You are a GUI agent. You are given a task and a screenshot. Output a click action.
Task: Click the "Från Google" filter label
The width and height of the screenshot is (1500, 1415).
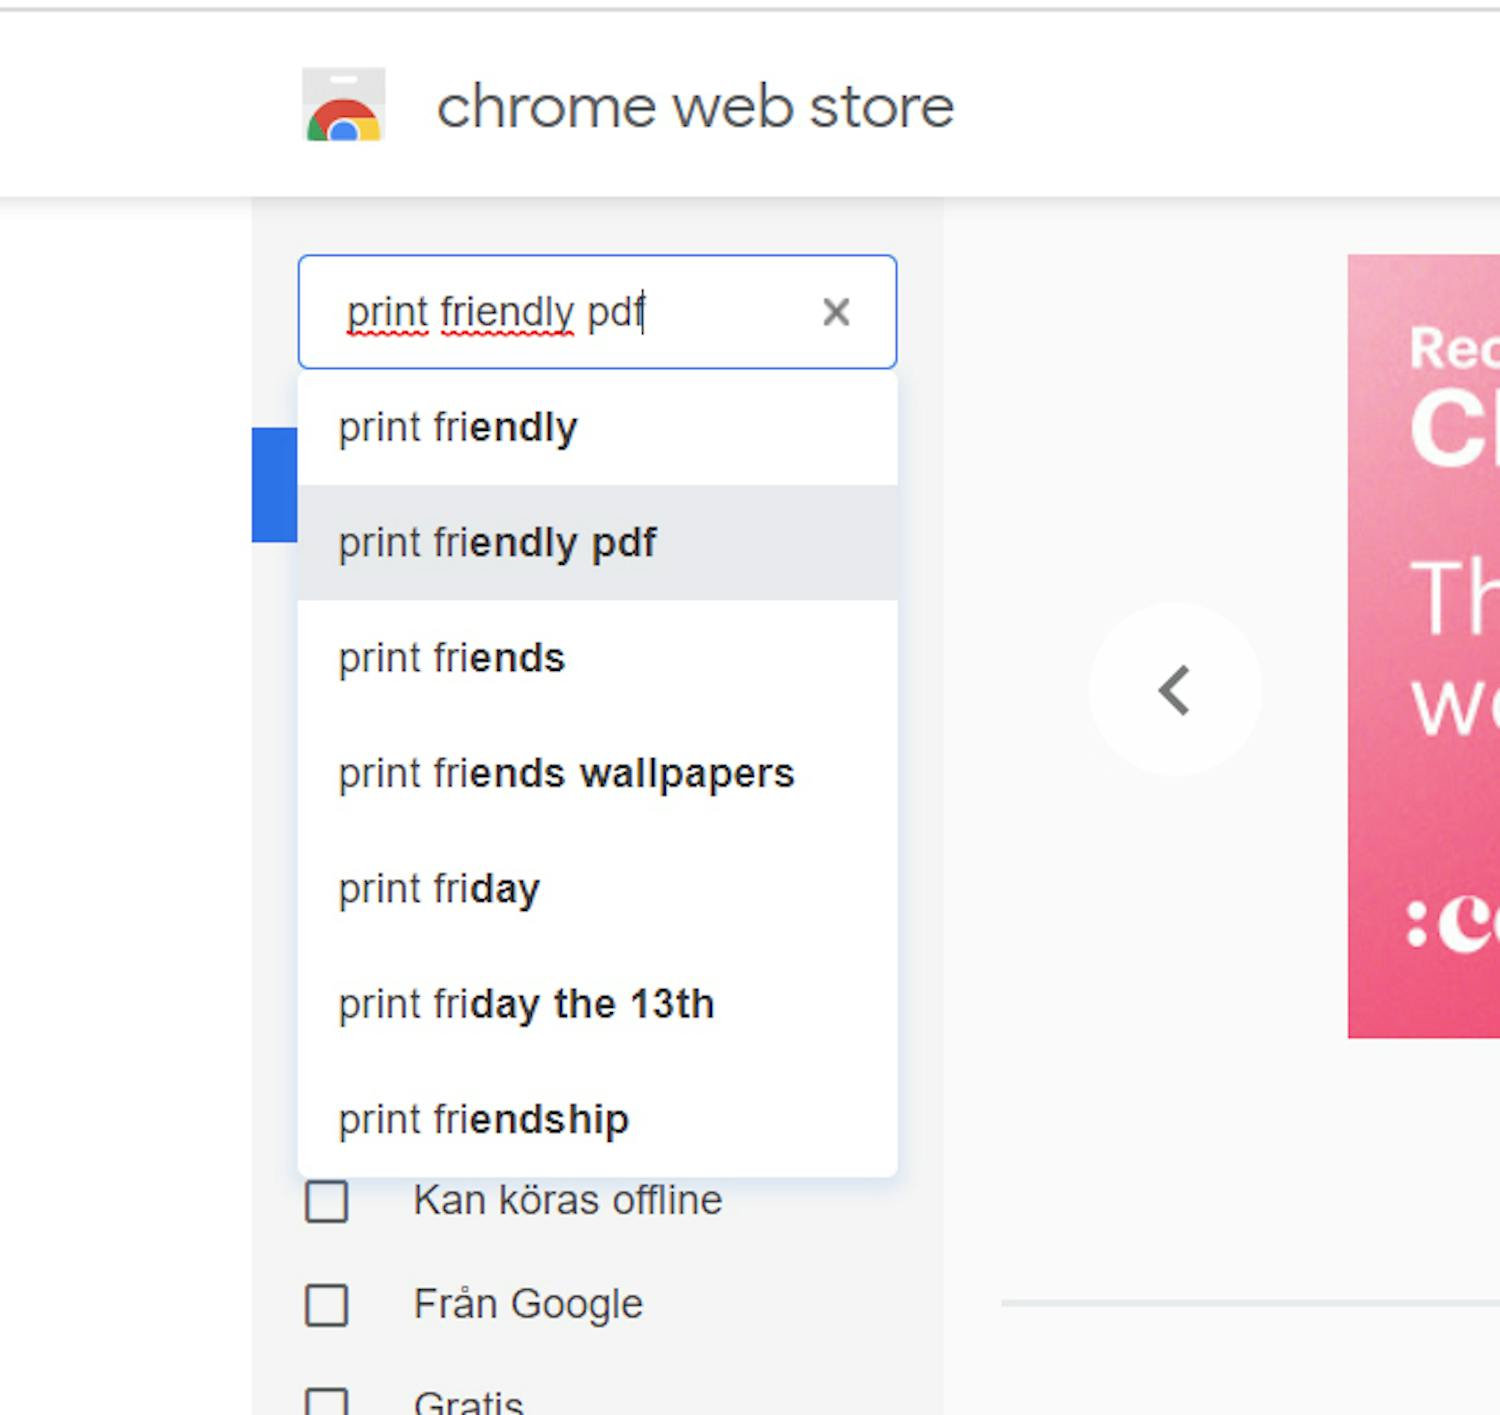528,1304
